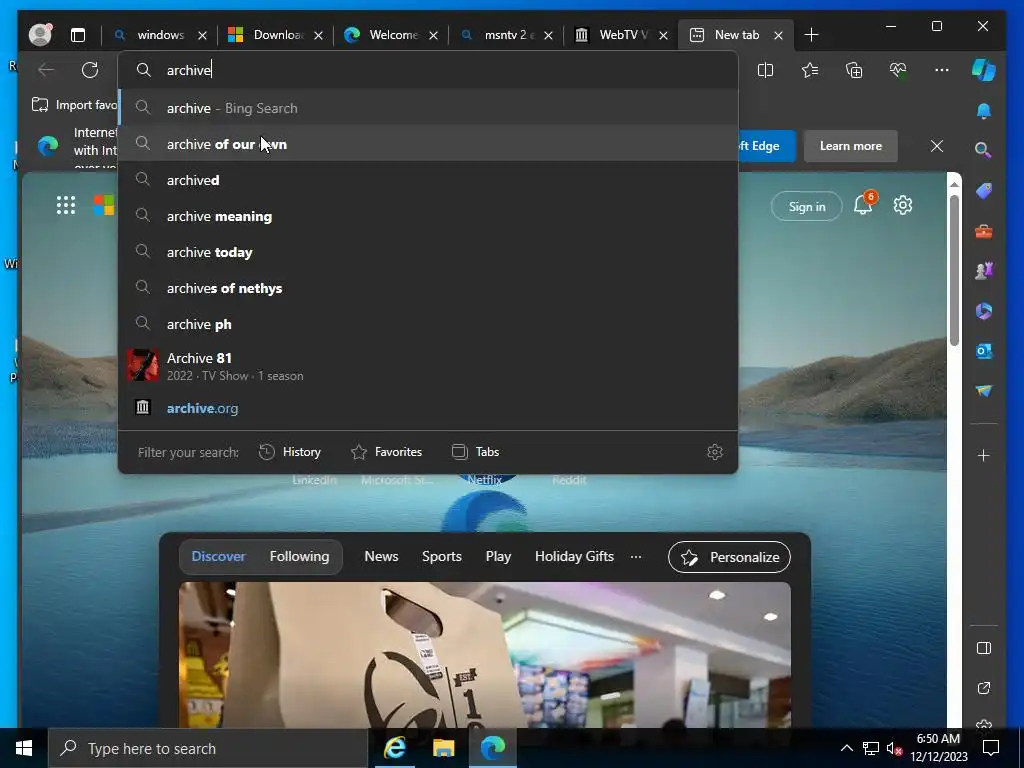
Task: Open the Windows Start menu
Action: 24,748
